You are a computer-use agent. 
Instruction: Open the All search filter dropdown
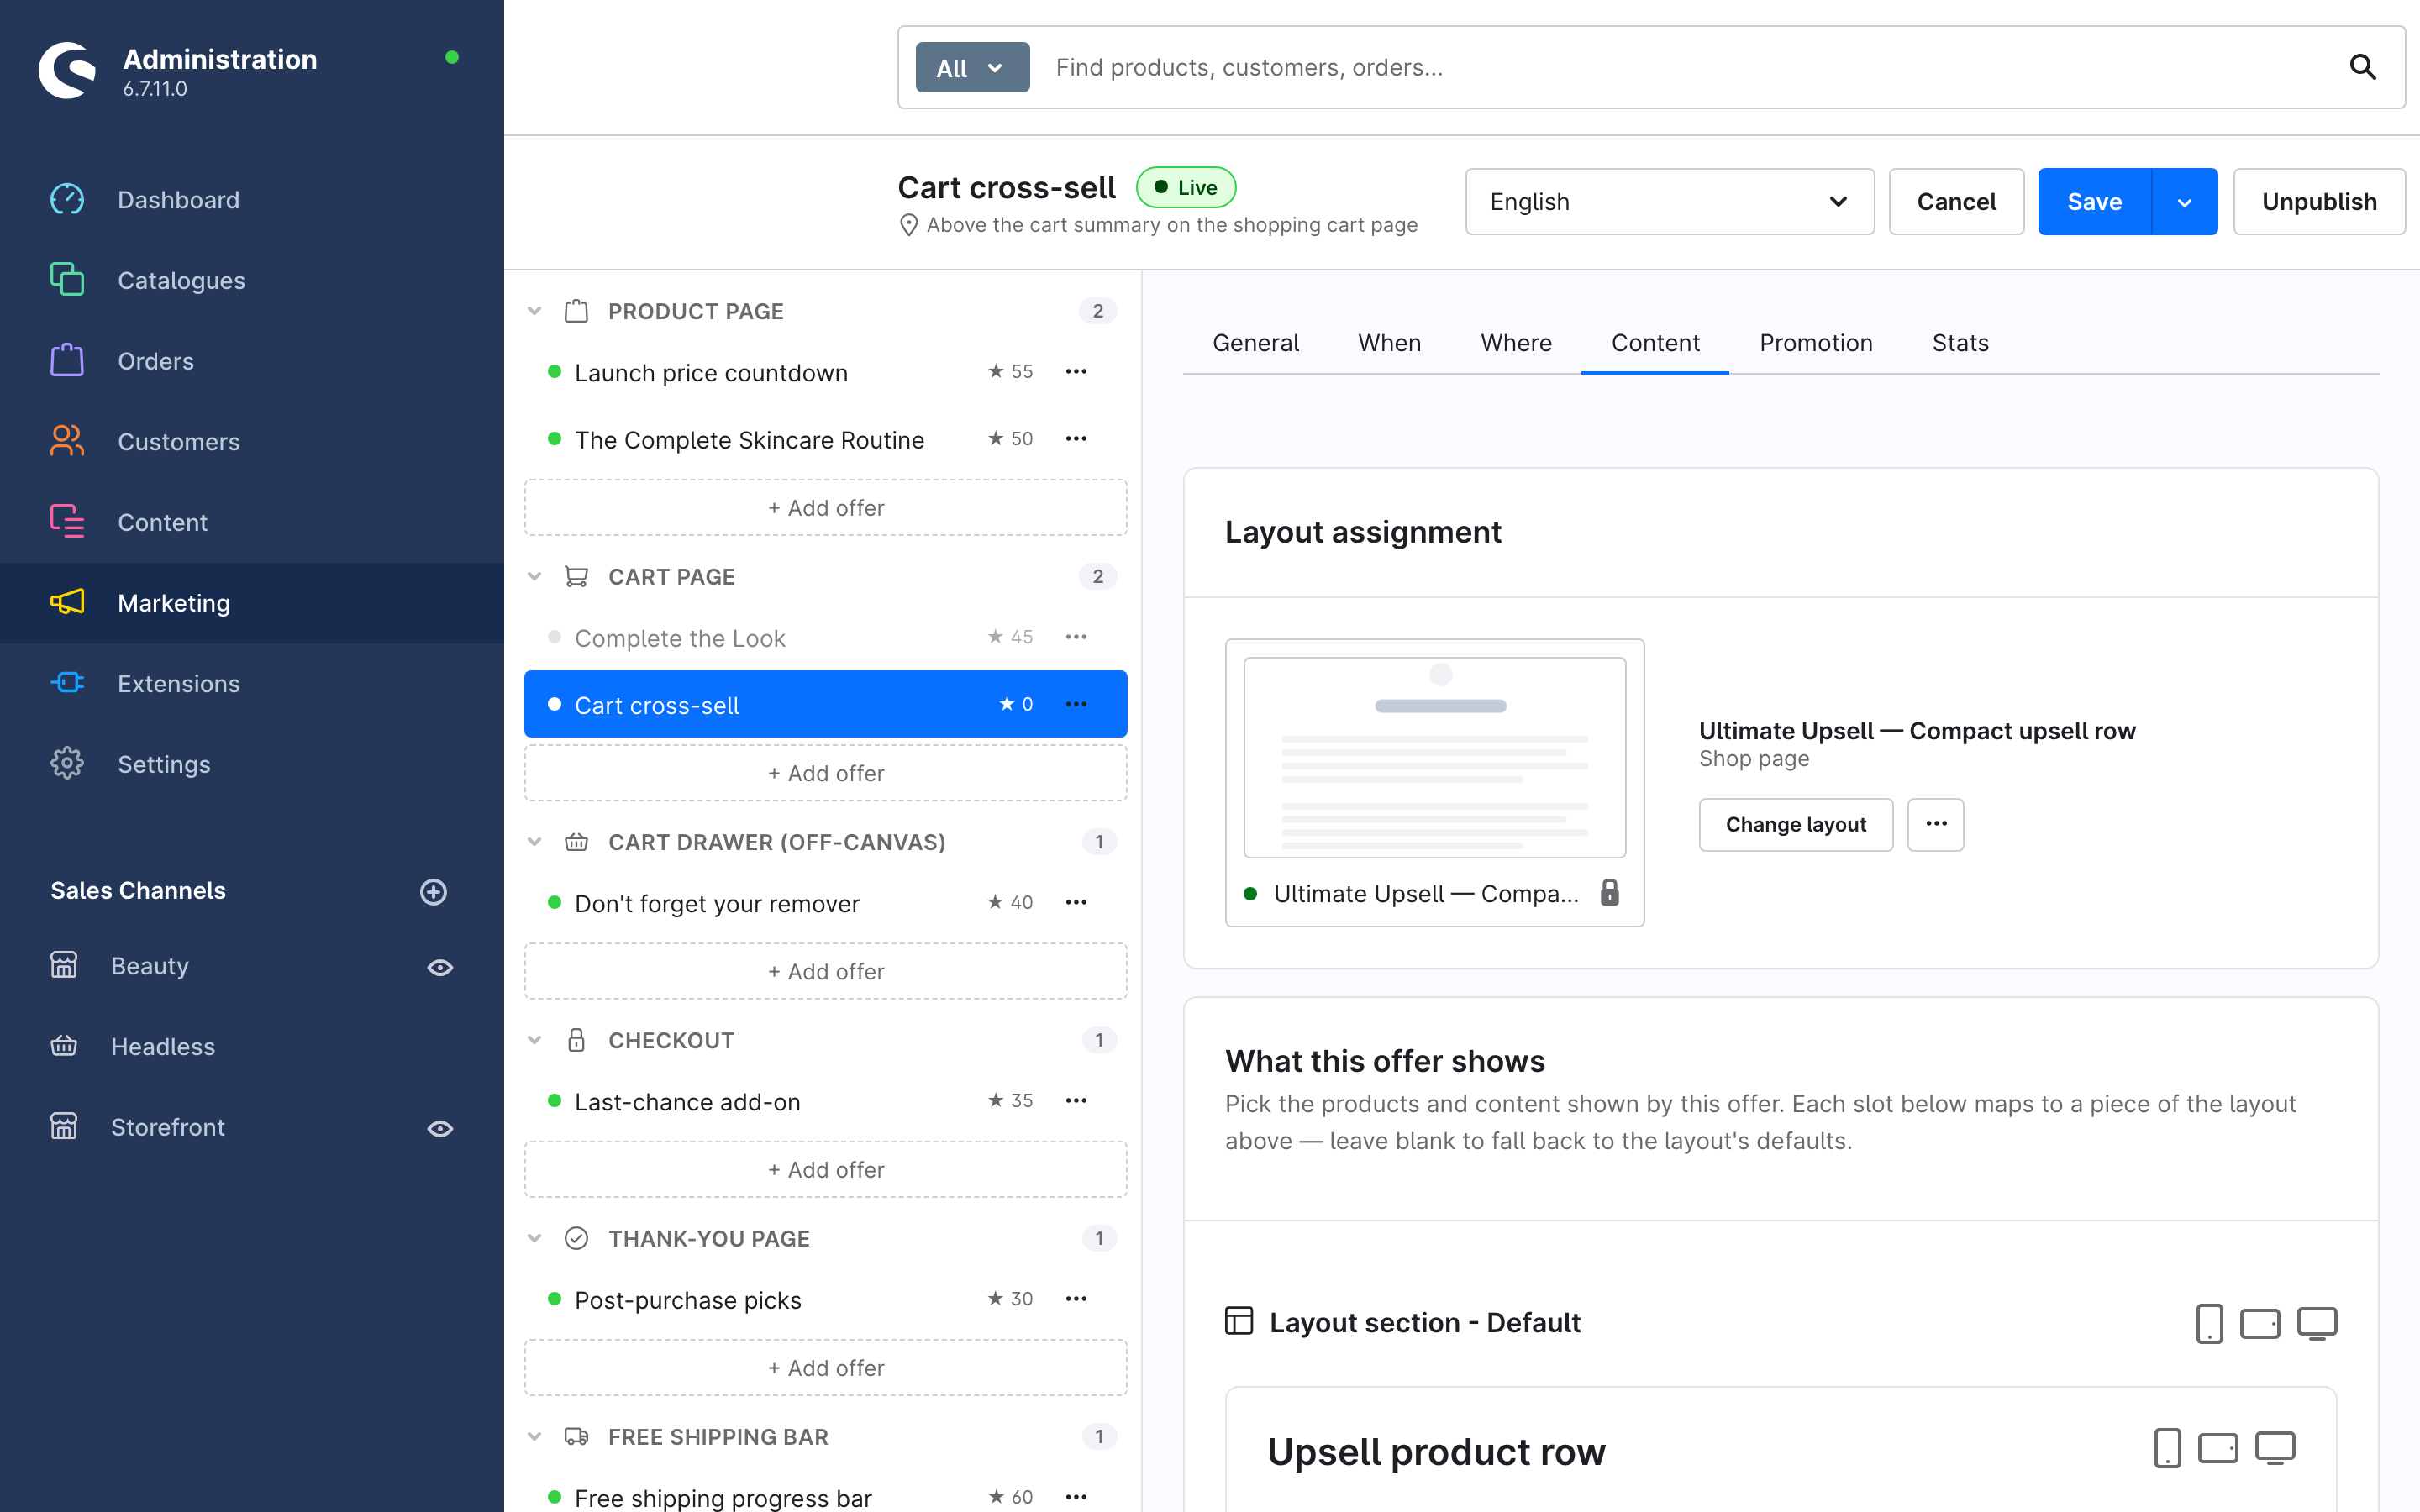972,67
